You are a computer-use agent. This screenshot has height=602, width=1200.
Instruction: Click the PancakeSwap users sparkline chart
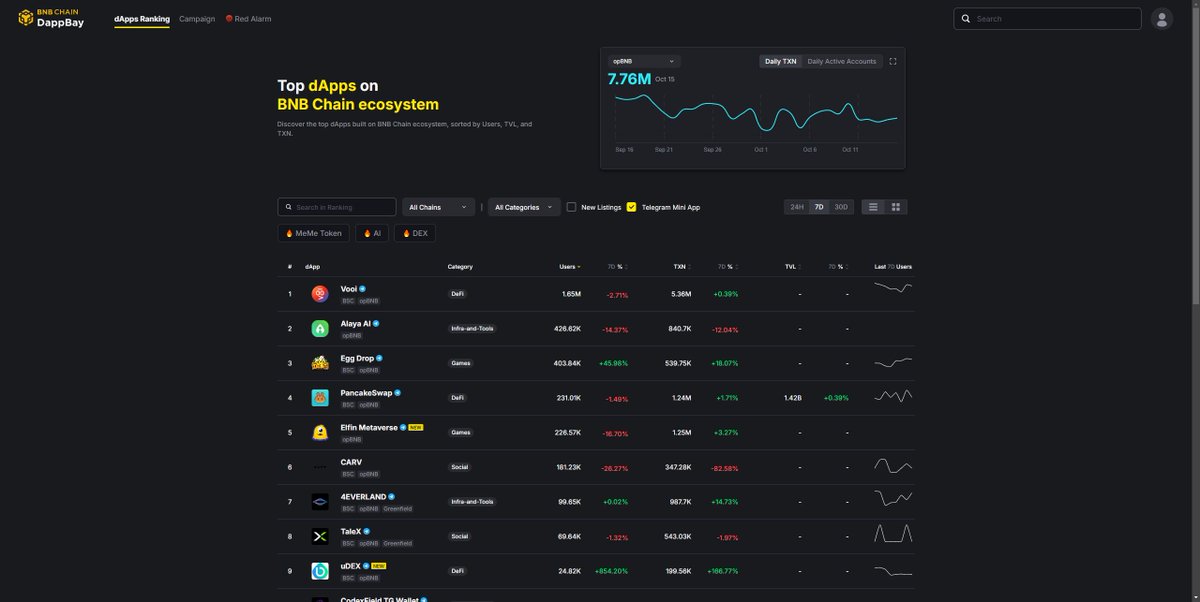click(892, 397)
